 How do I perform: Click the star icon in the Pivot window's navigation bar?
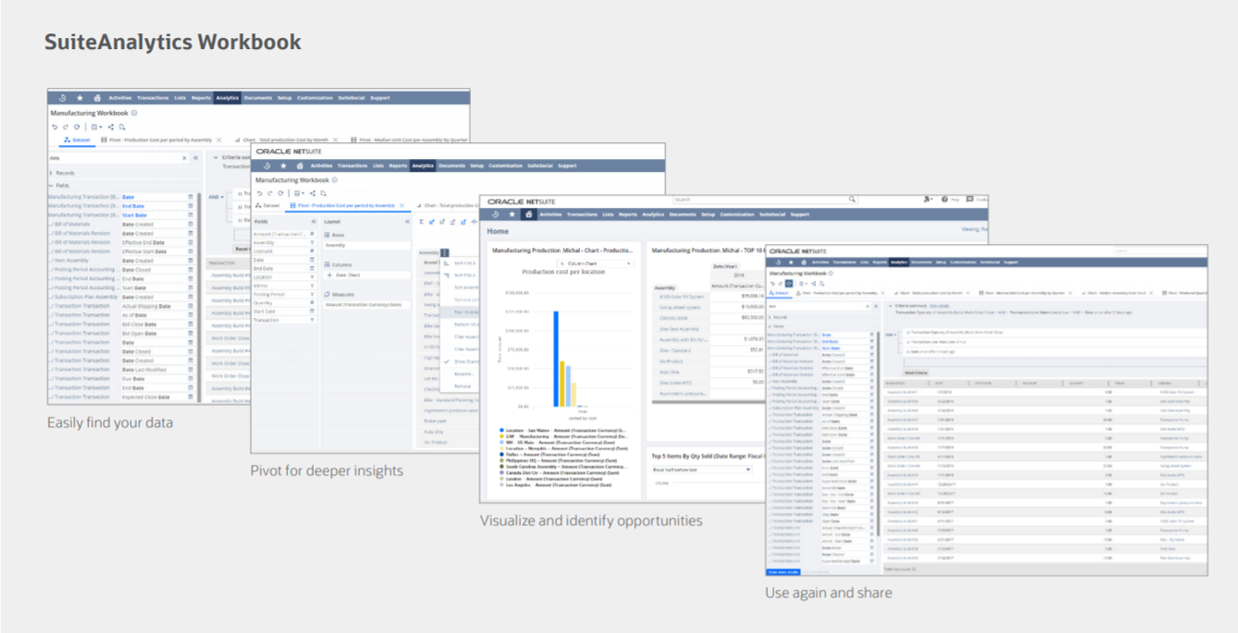283,166
